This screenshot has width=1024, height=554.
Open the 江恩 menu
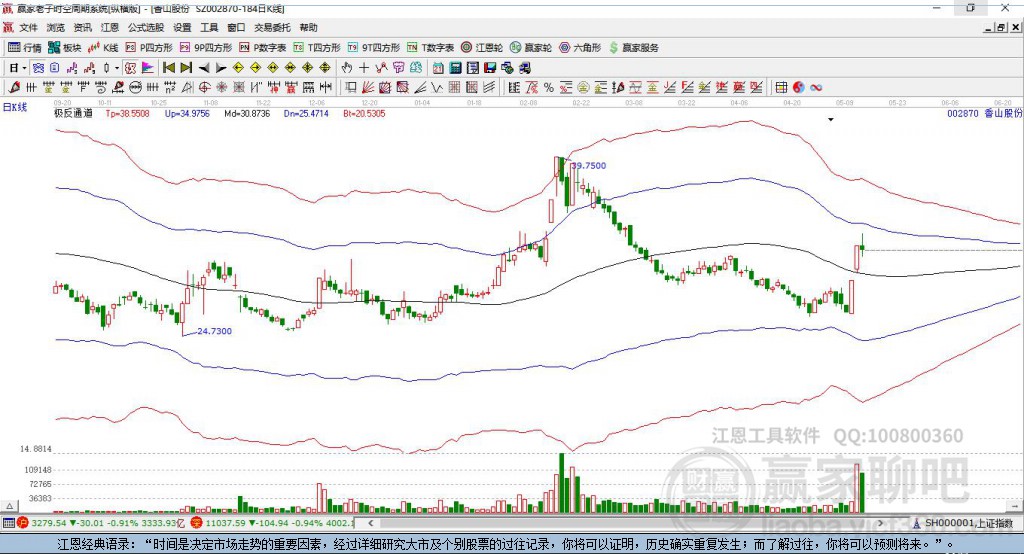110,27
